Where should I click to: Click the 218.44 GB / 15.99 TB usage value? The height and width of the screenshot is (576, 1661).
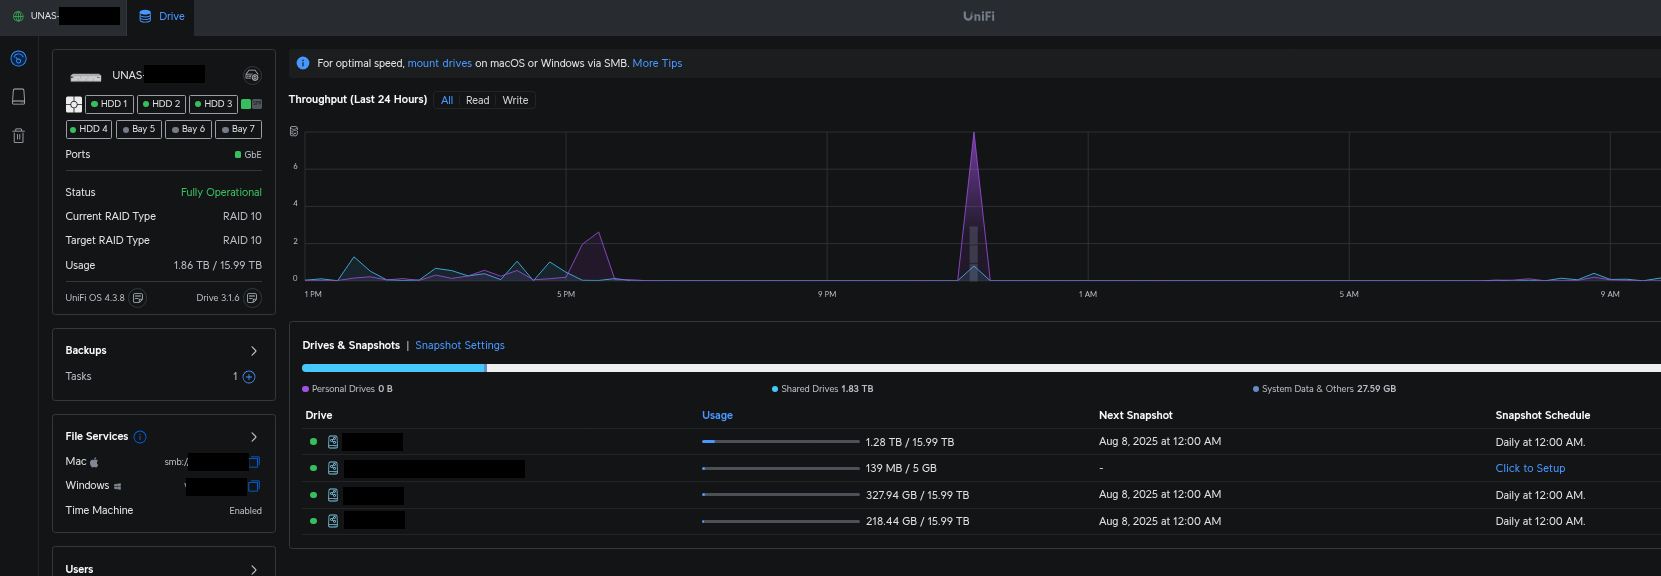point(917,521)
